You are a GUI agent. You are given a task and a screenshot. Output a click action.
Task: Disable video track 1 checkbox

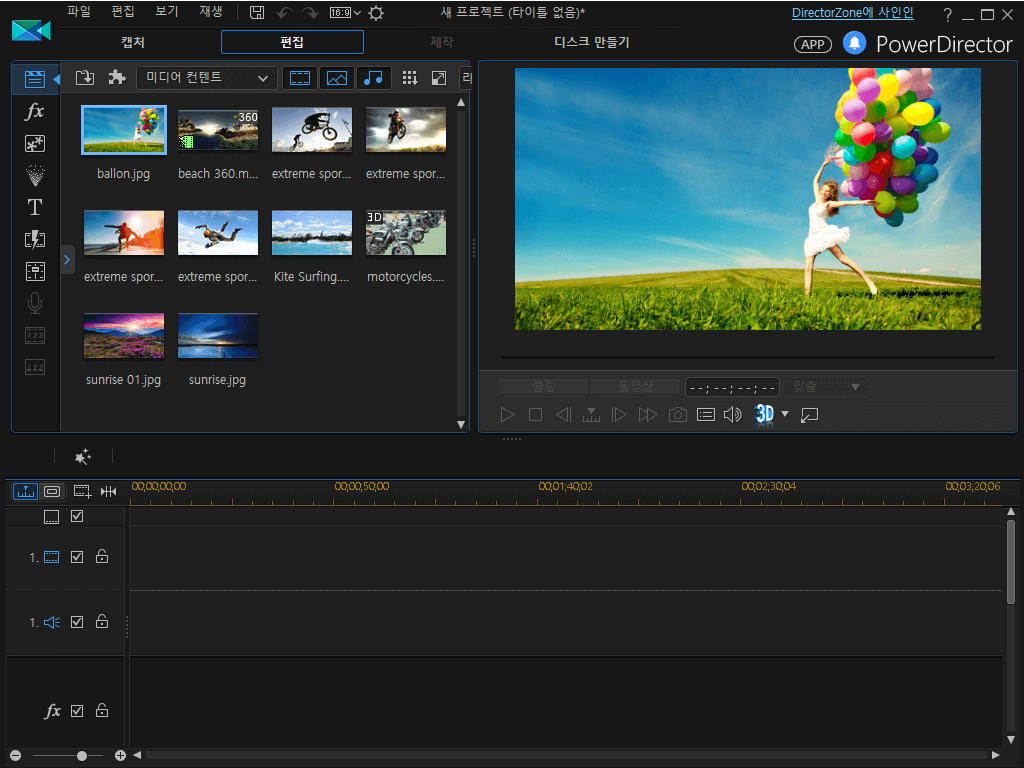(x=77, y=557)
